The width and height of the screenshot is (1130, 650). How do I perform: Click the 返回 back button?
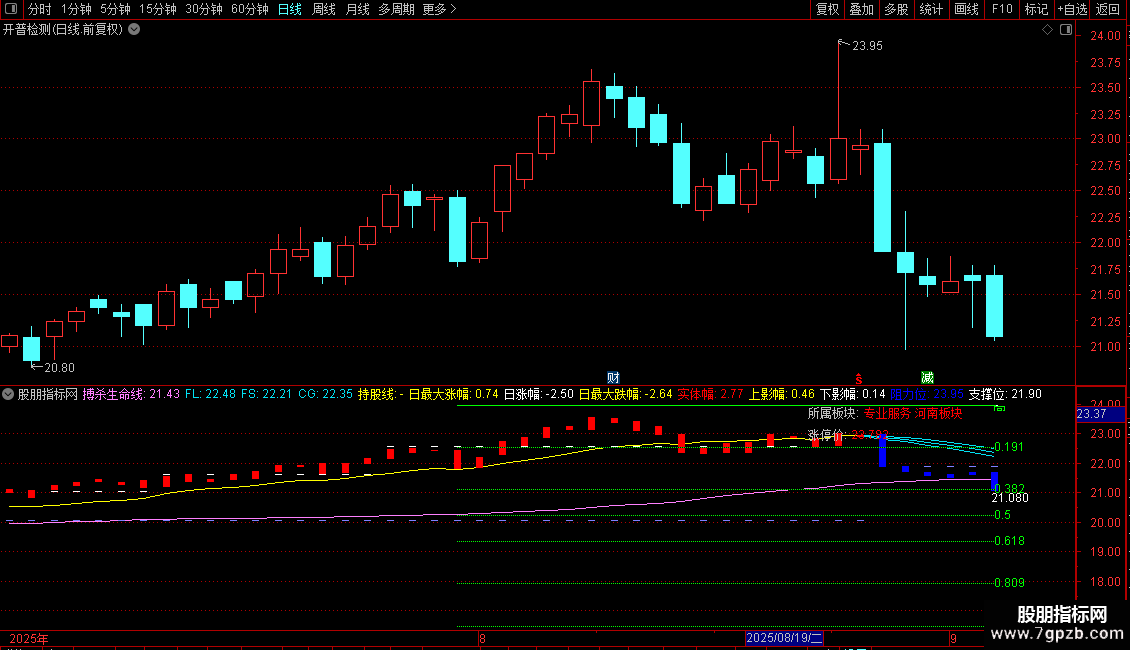click(1108, 9)
